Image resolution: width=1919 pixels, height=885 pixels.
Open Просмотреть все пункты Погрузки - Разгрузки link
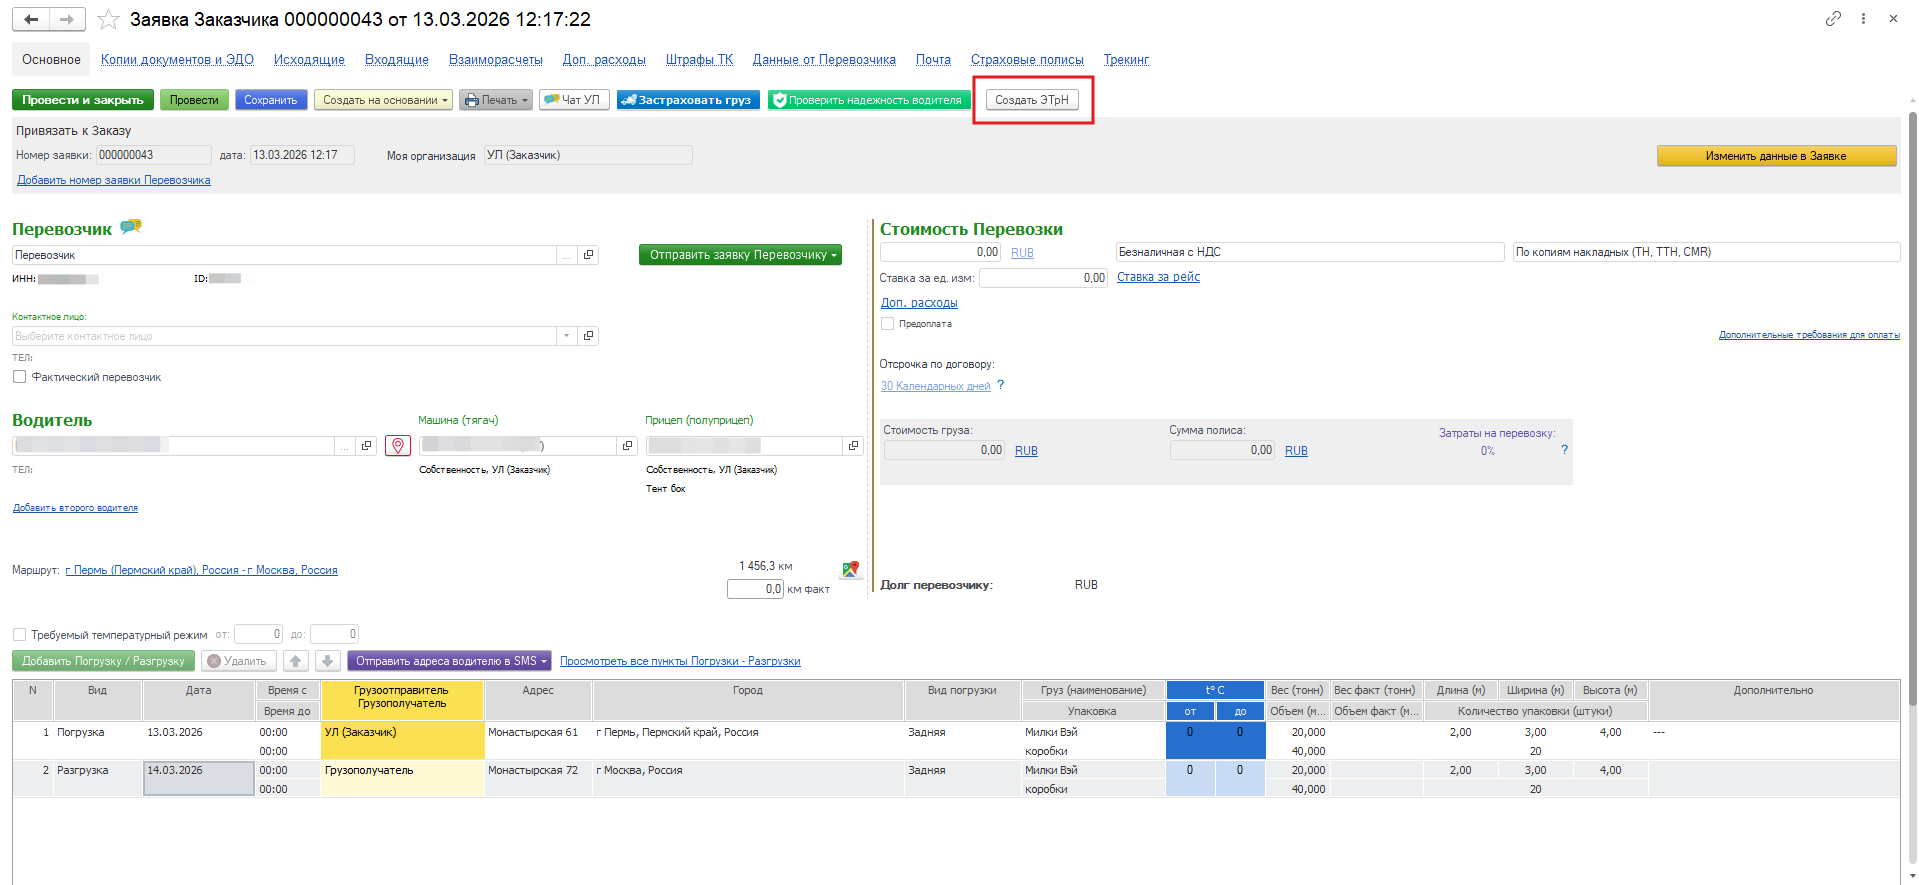point(680,661)
